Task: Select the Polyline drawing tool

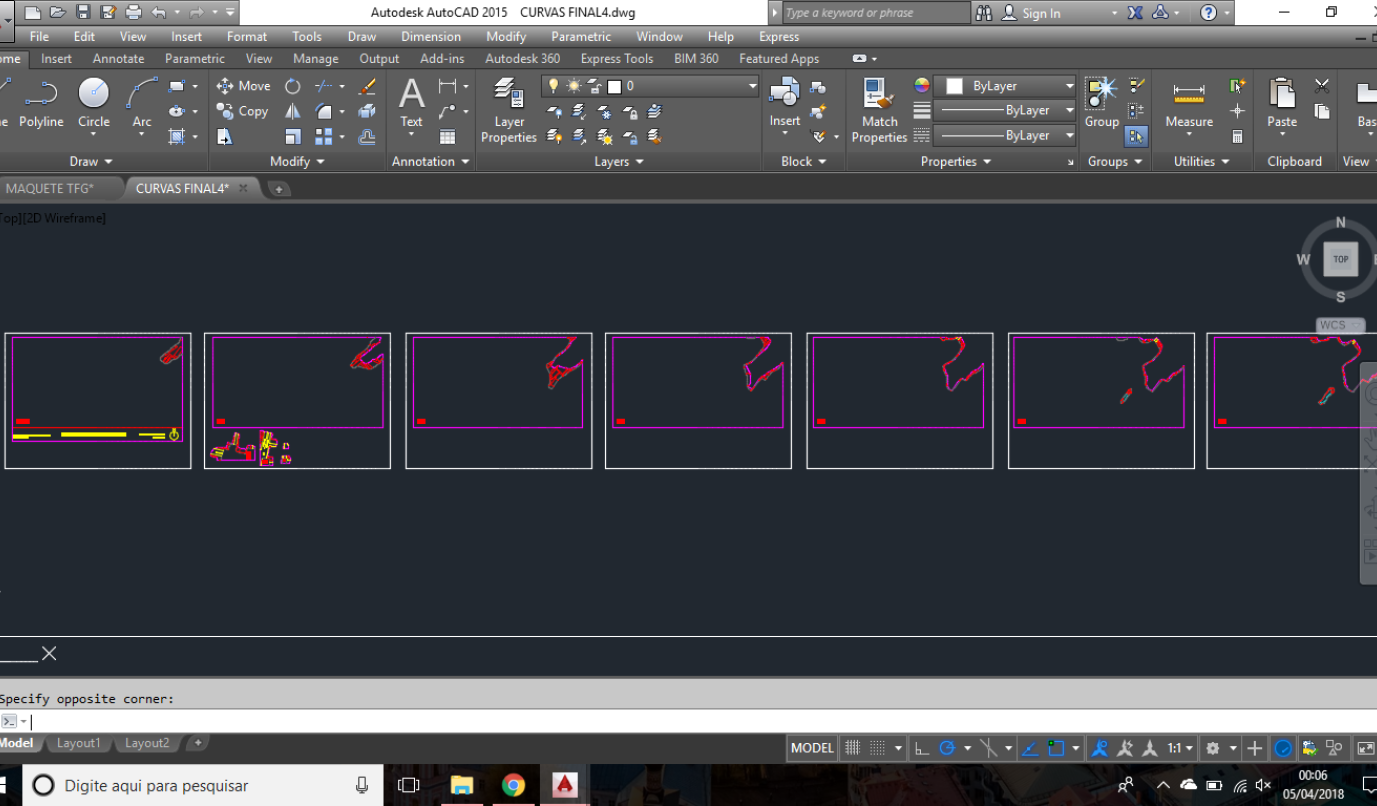Action: [41, 104]
